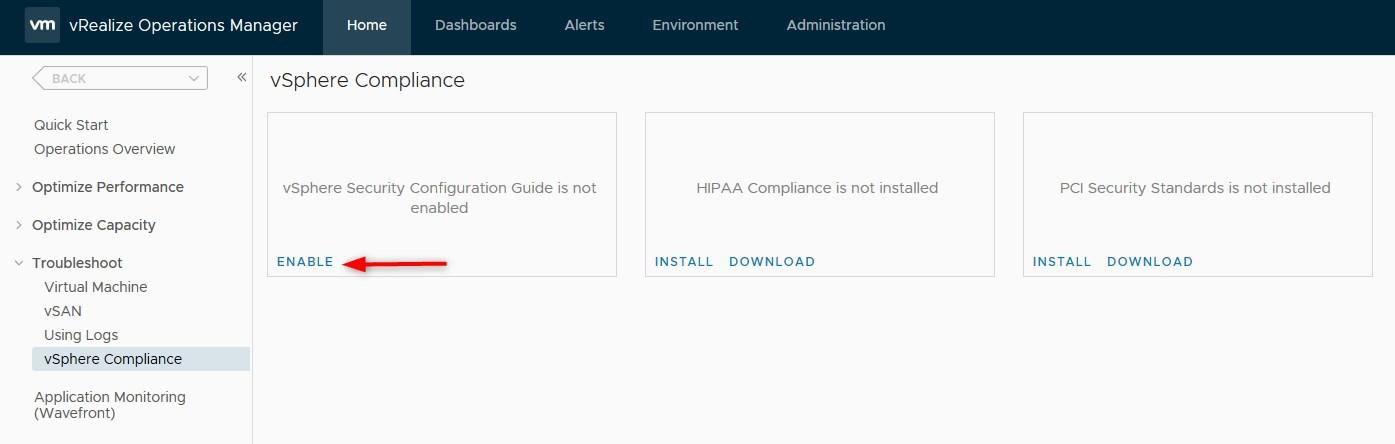Image resolution: width=1395 pixels, height=444 pixels.
Task: Click the vRealize Operations Manager title
Action: 184,25
